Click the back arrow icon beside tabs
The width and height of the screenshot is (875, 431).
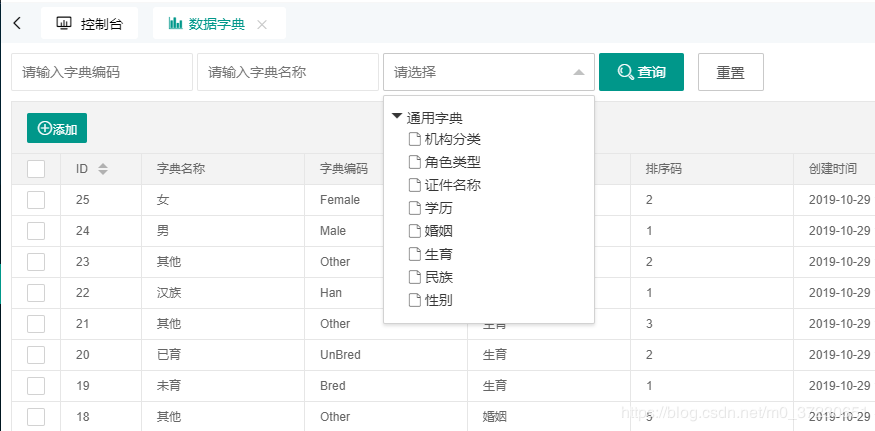(x=17, y=23)
